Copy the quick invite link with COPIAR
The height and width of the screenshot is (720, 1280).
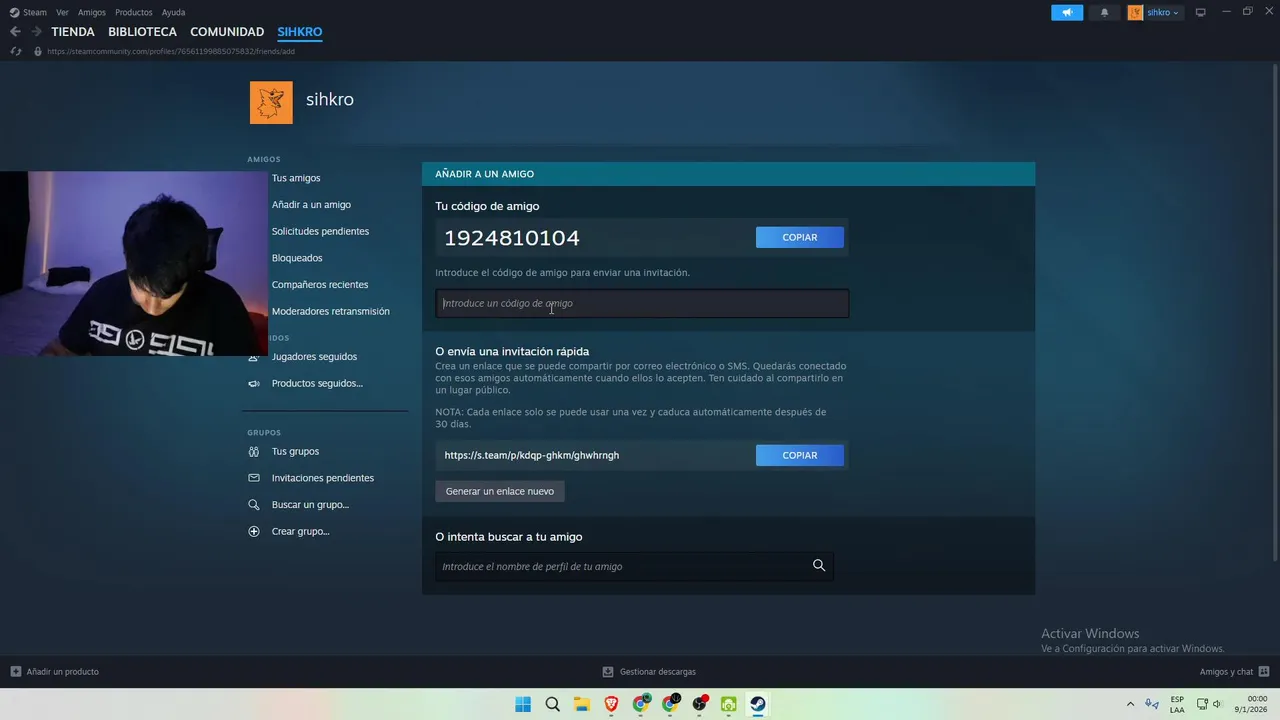(x=800, y=455)
